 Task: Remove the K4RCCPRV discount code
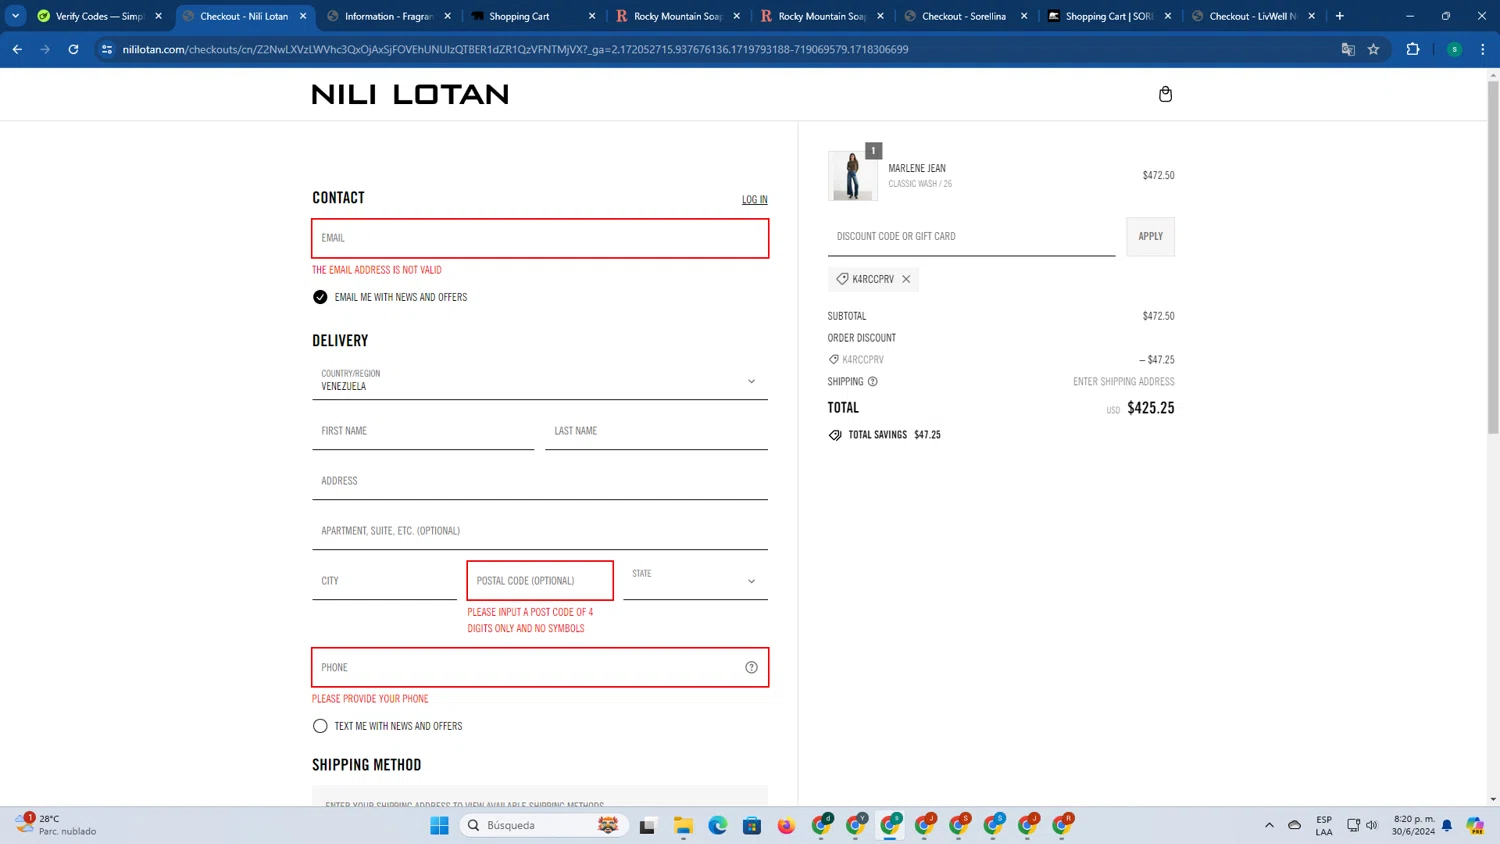click(x=906, y=279)
